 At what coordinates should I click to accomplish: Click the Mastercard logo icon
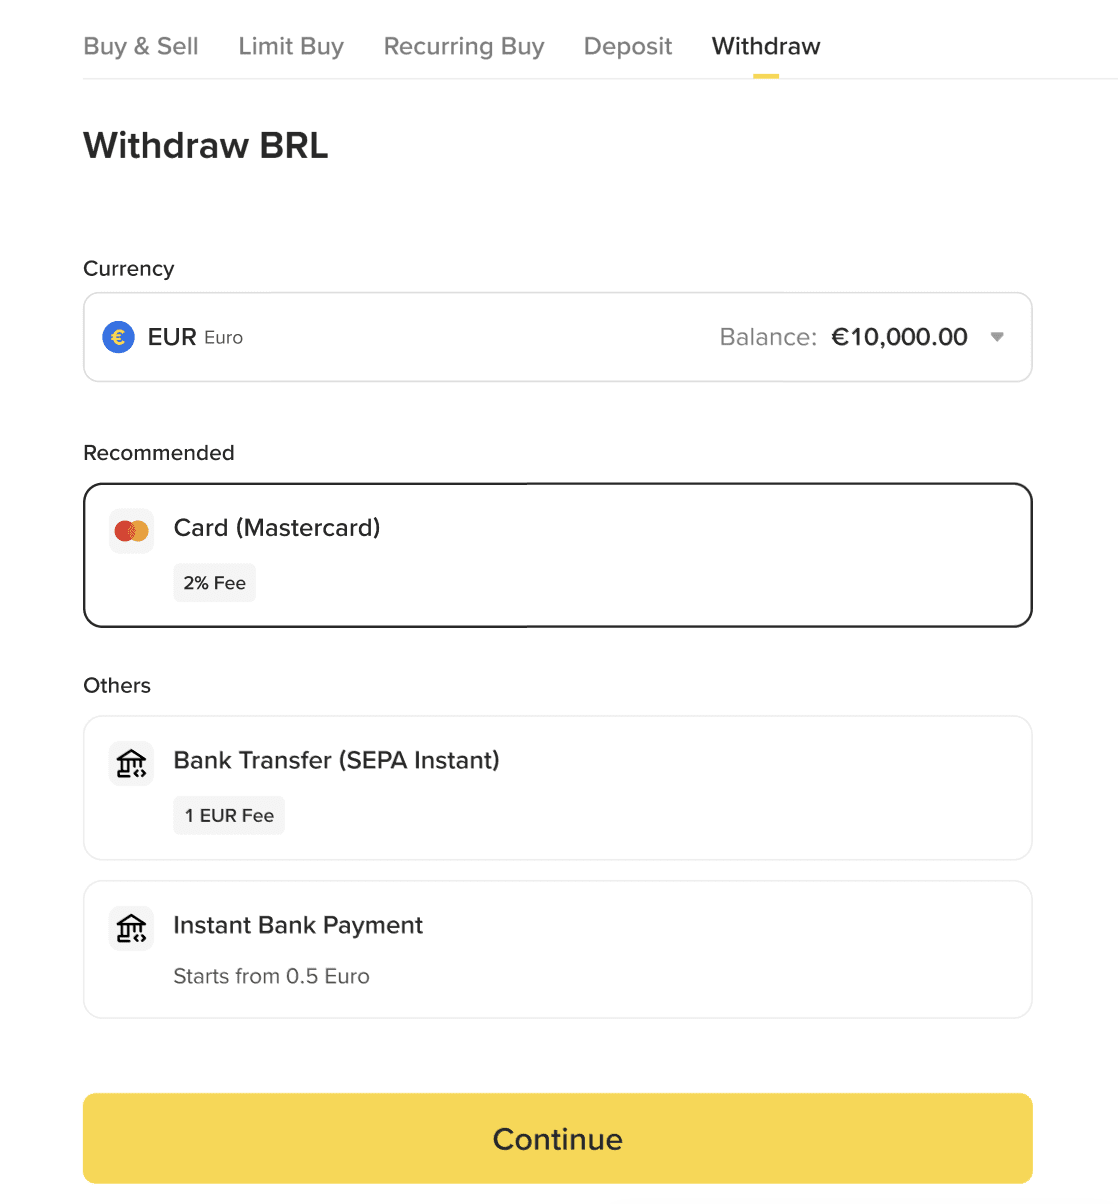[x=131, y=531]
